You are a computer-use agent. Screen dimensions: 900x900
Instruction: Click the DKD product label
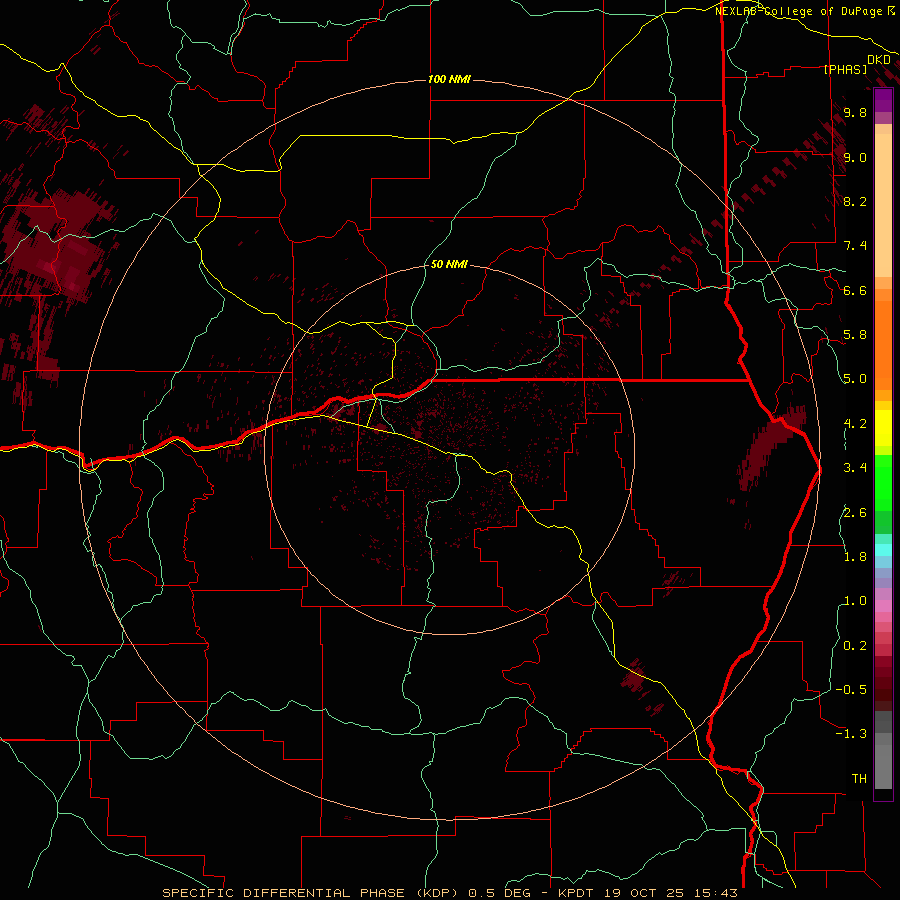[x=878, y=60]
